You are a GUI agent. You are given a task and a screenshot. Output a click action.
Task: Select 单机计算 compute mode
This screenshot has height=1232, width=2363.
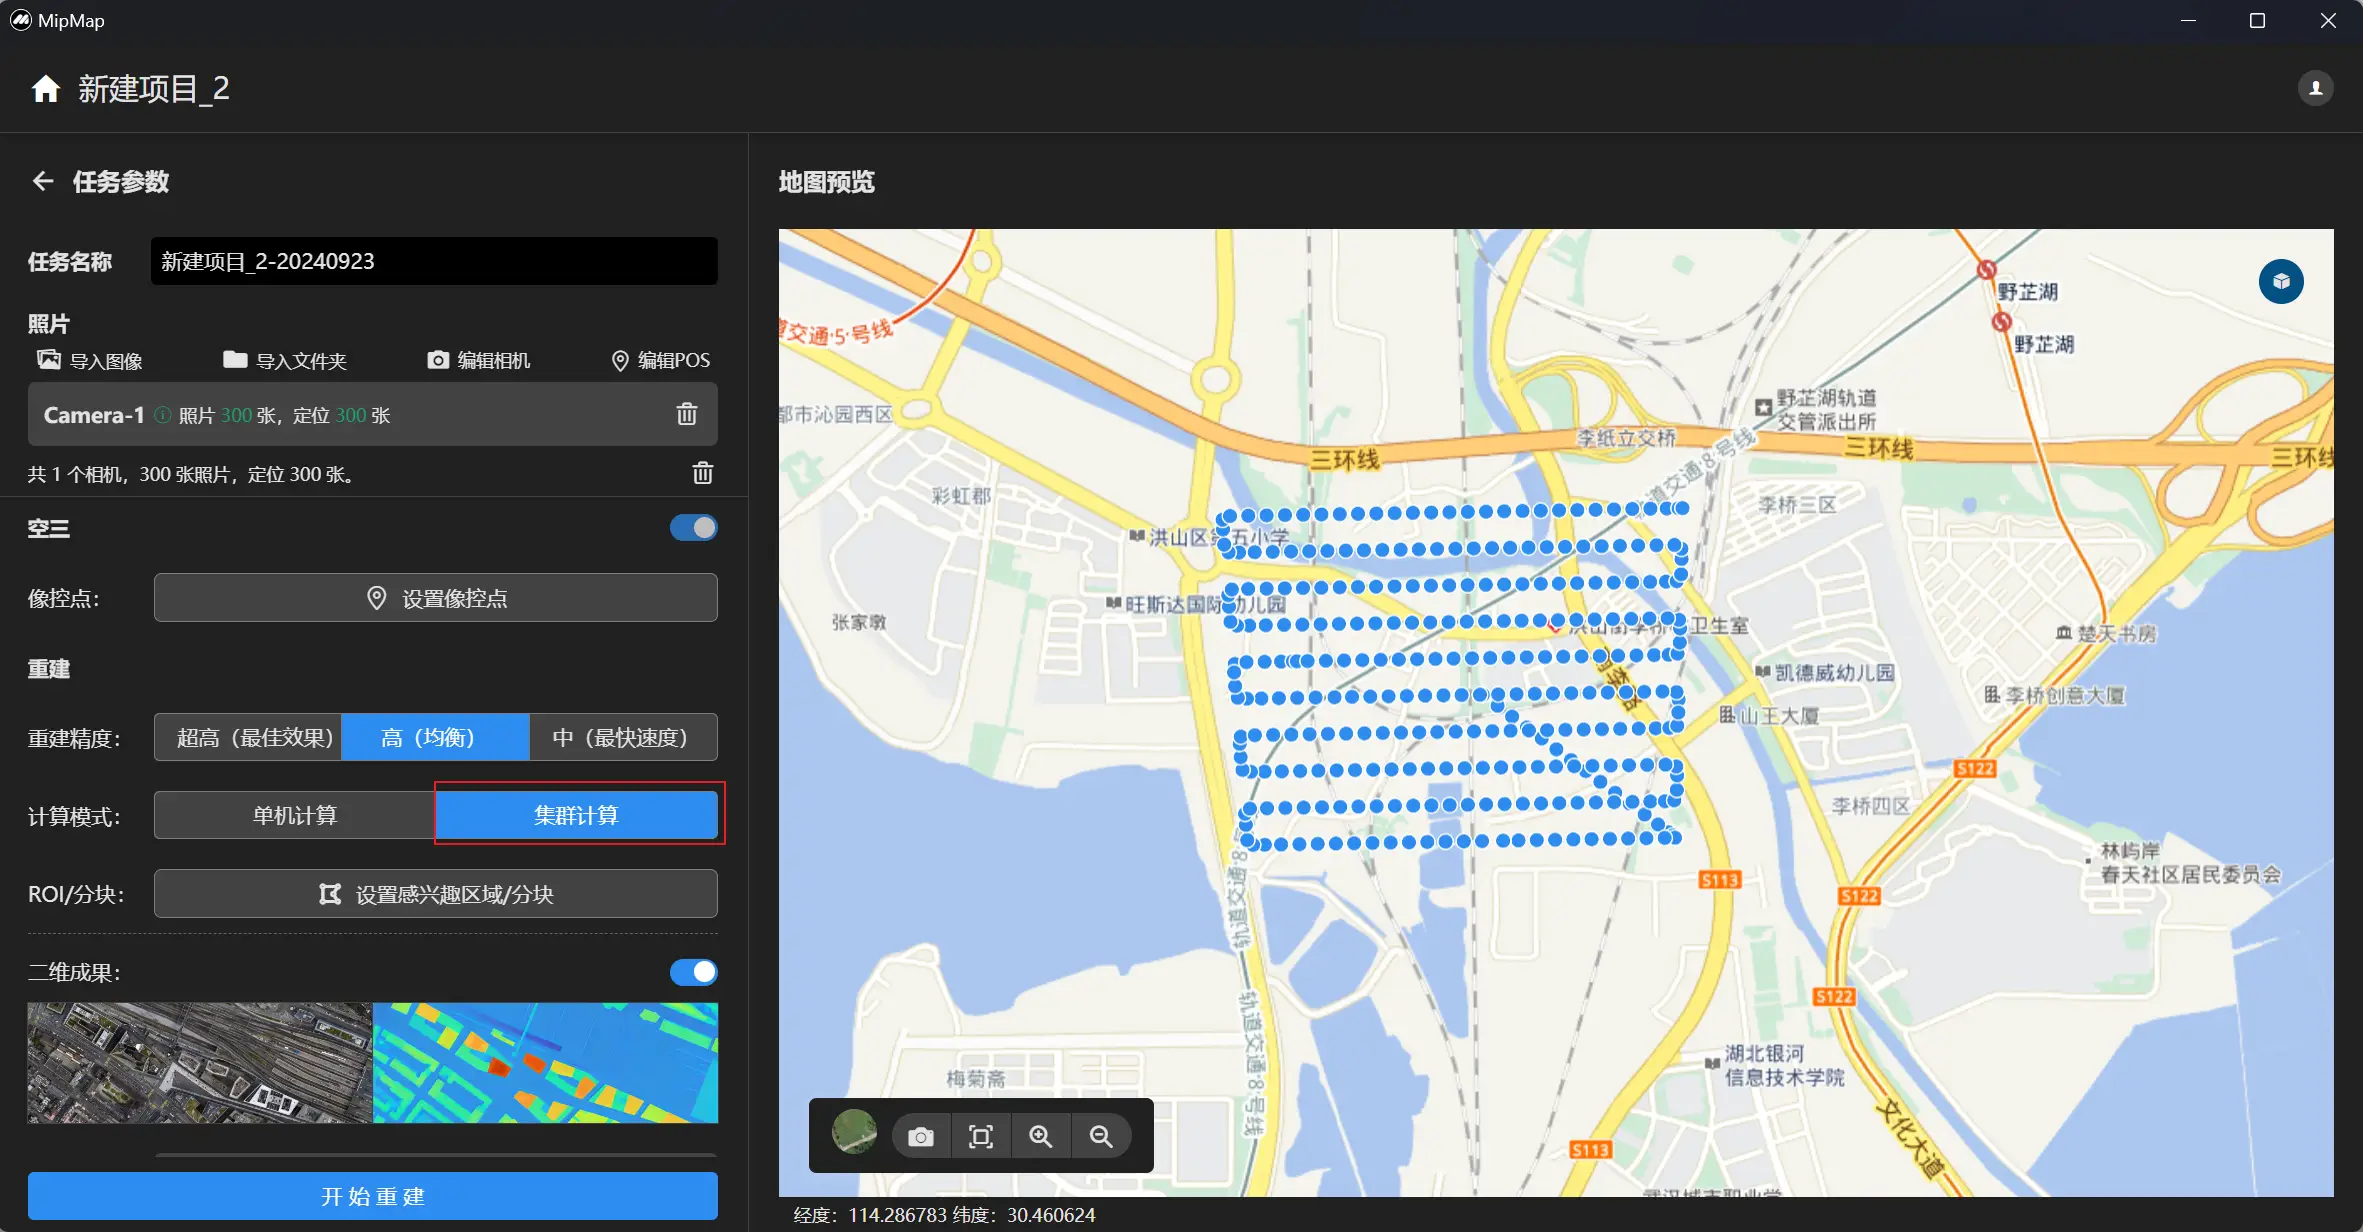(294, 816)
